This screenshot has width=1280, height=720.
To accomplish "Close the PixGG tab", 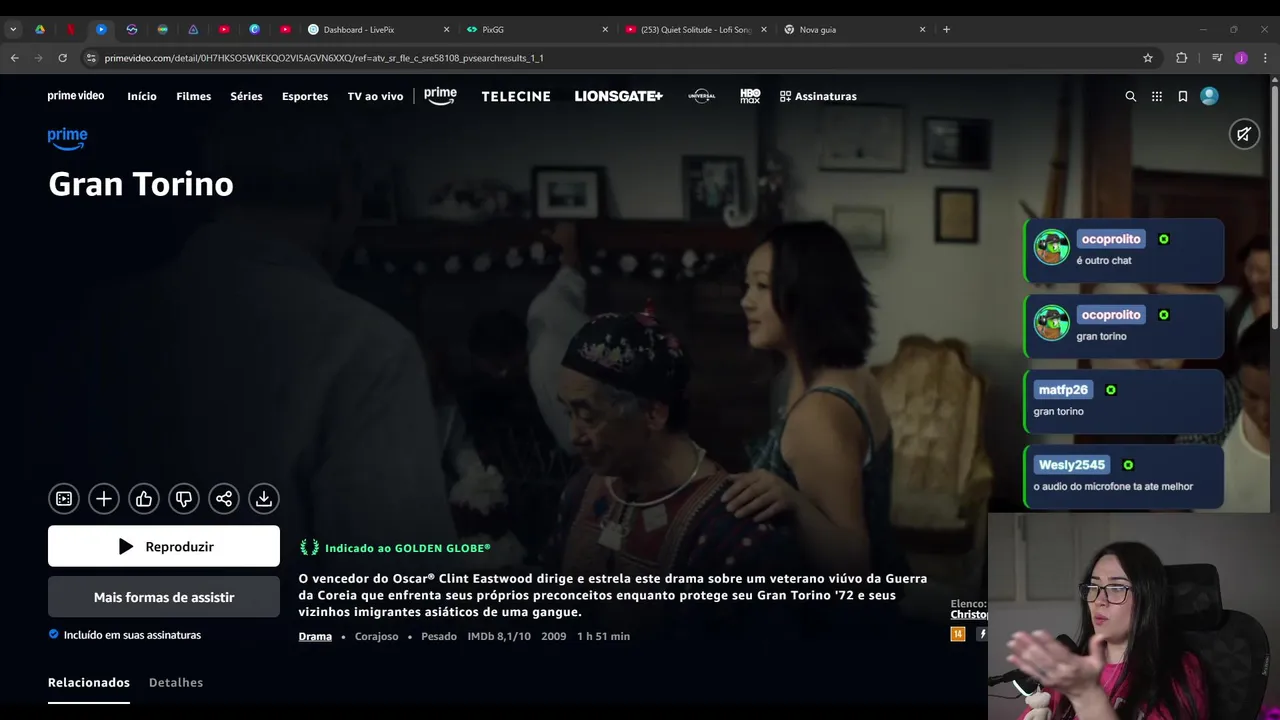I will [x=605, y=29].
